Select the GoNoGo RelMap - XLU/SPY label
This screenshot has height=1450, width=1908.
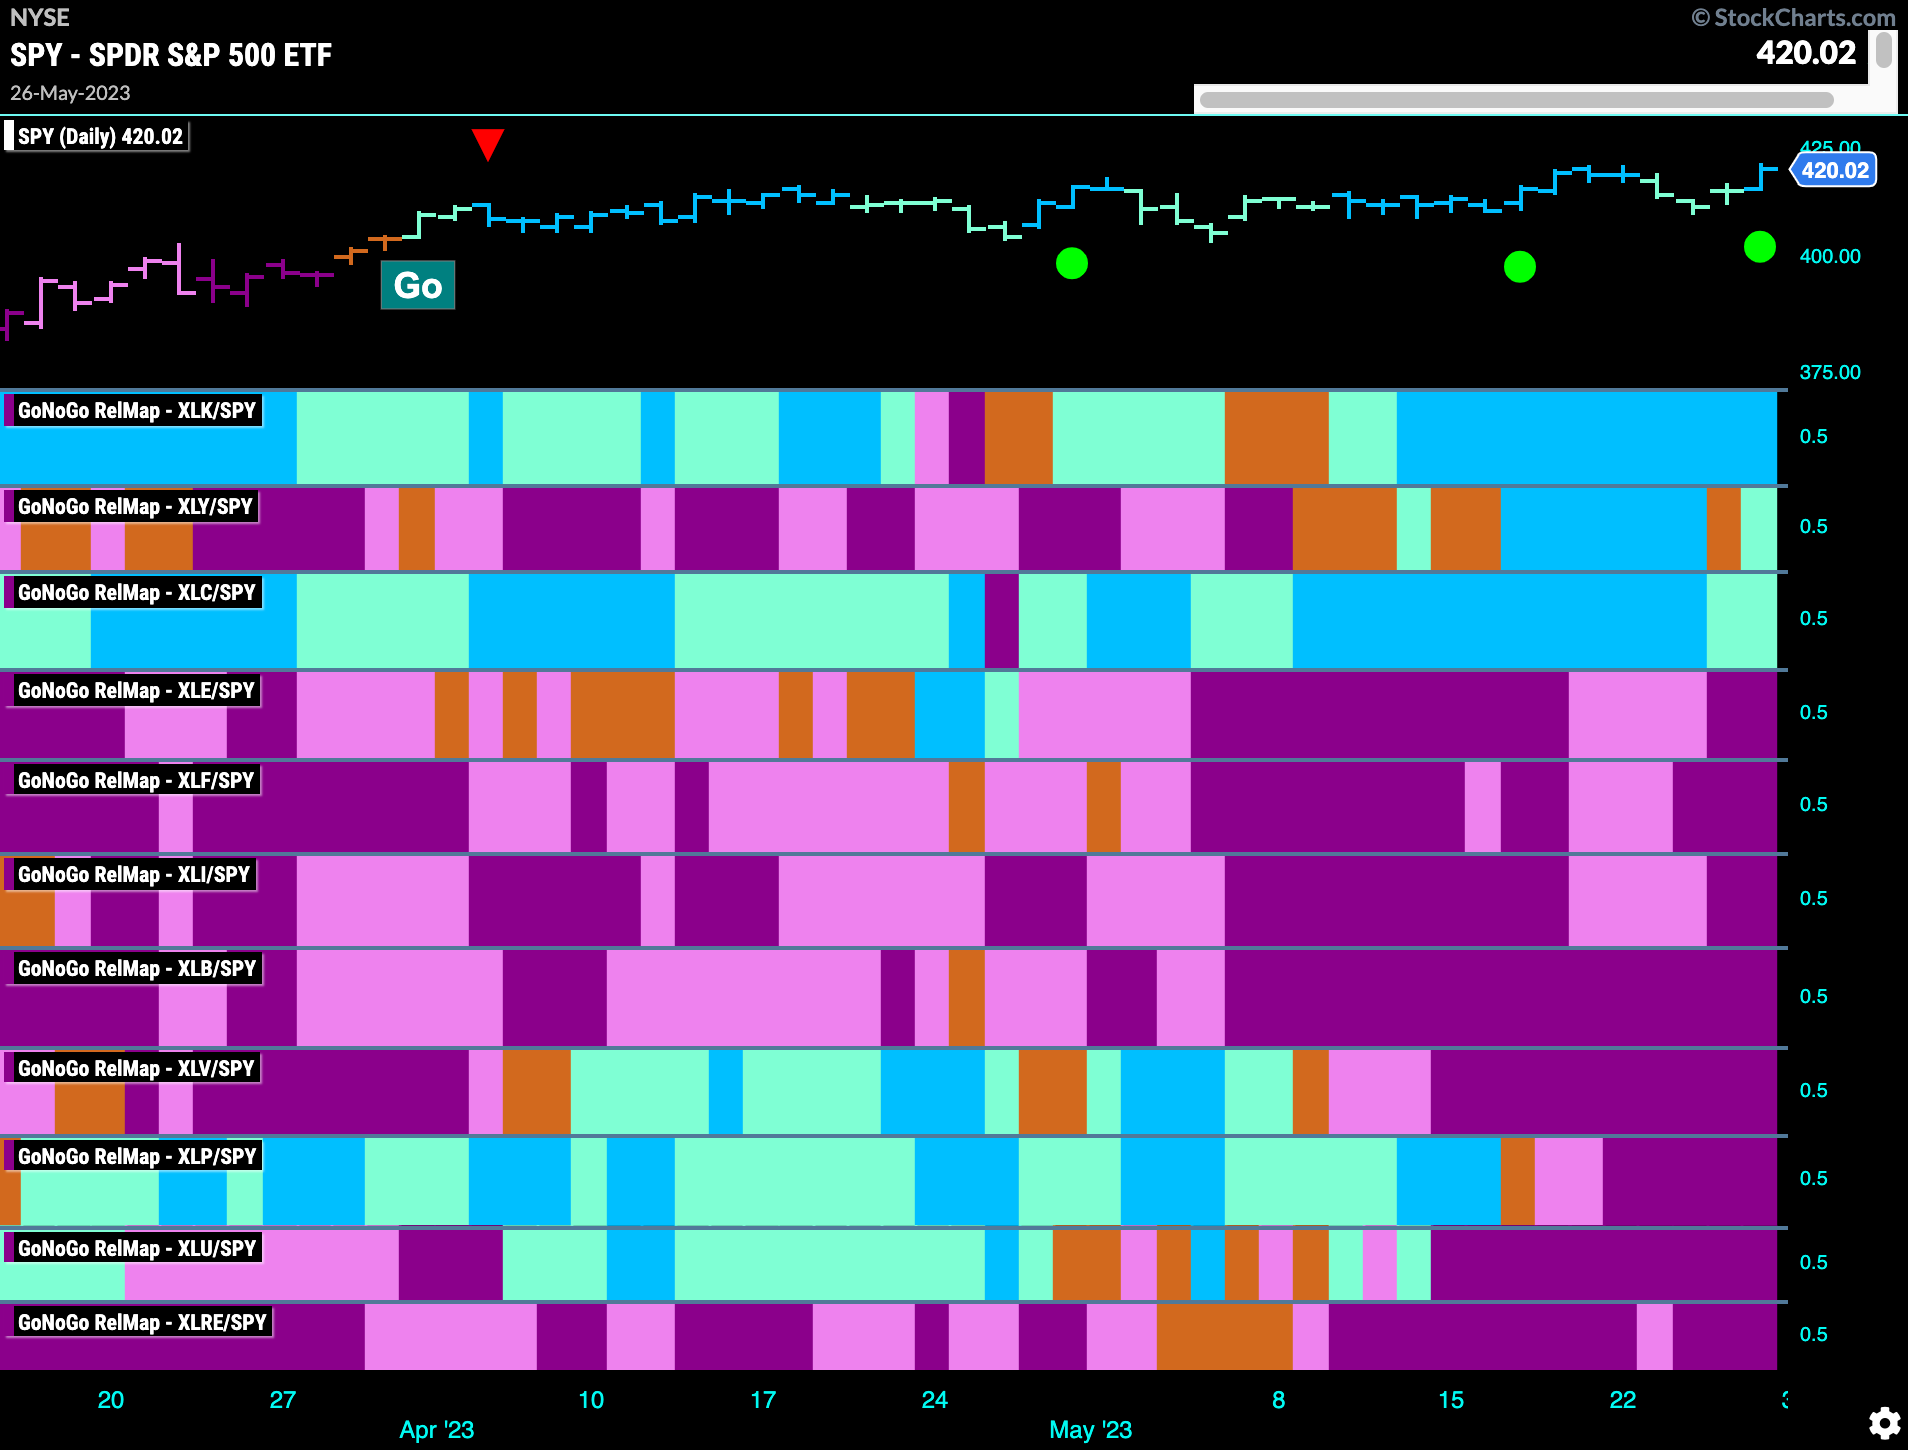134,1248
